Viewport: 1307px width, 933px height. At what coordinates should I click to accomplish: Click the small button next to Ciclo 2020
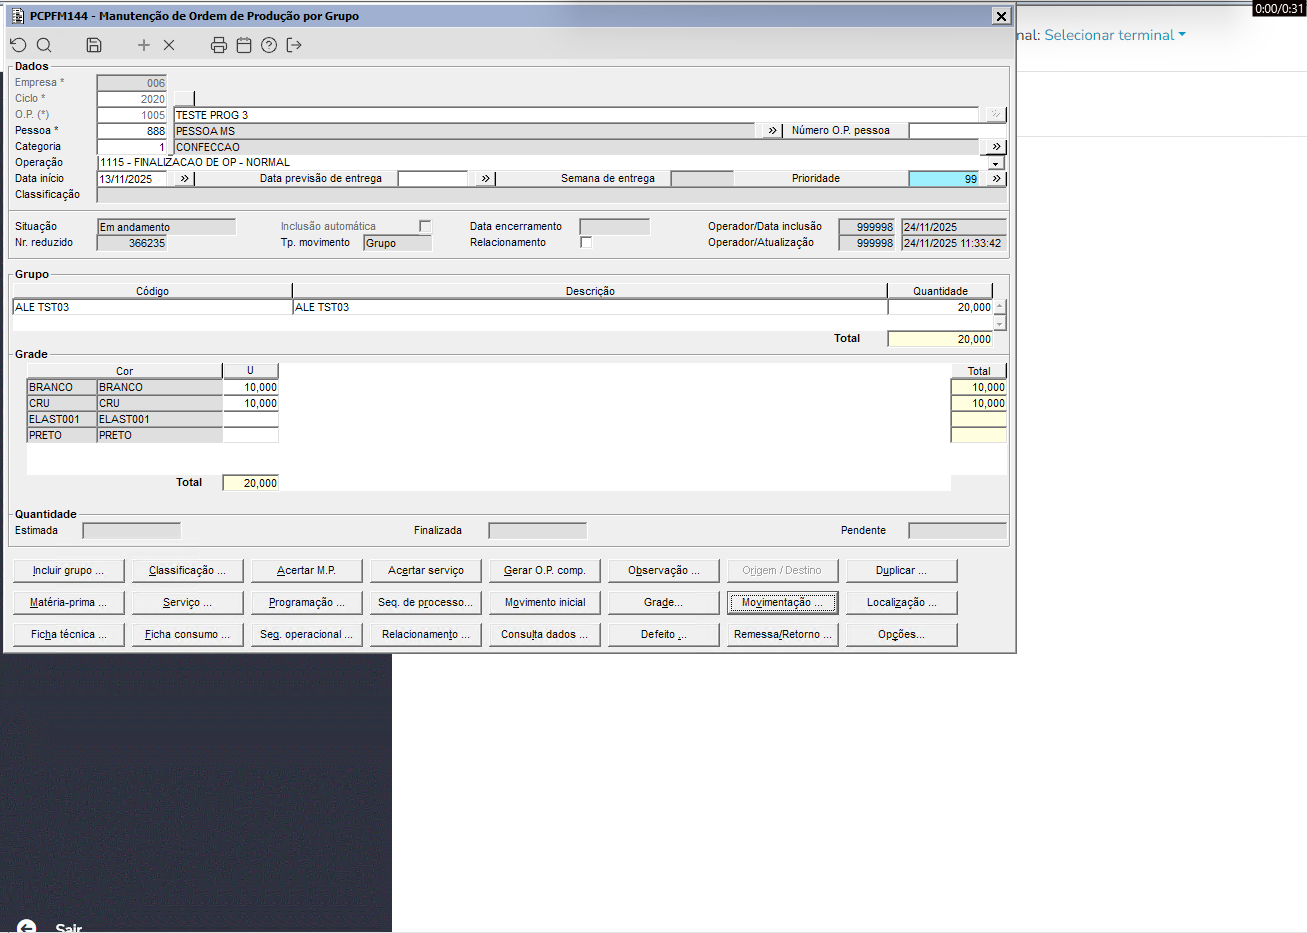pyautogui.click(x=185, y=98)
